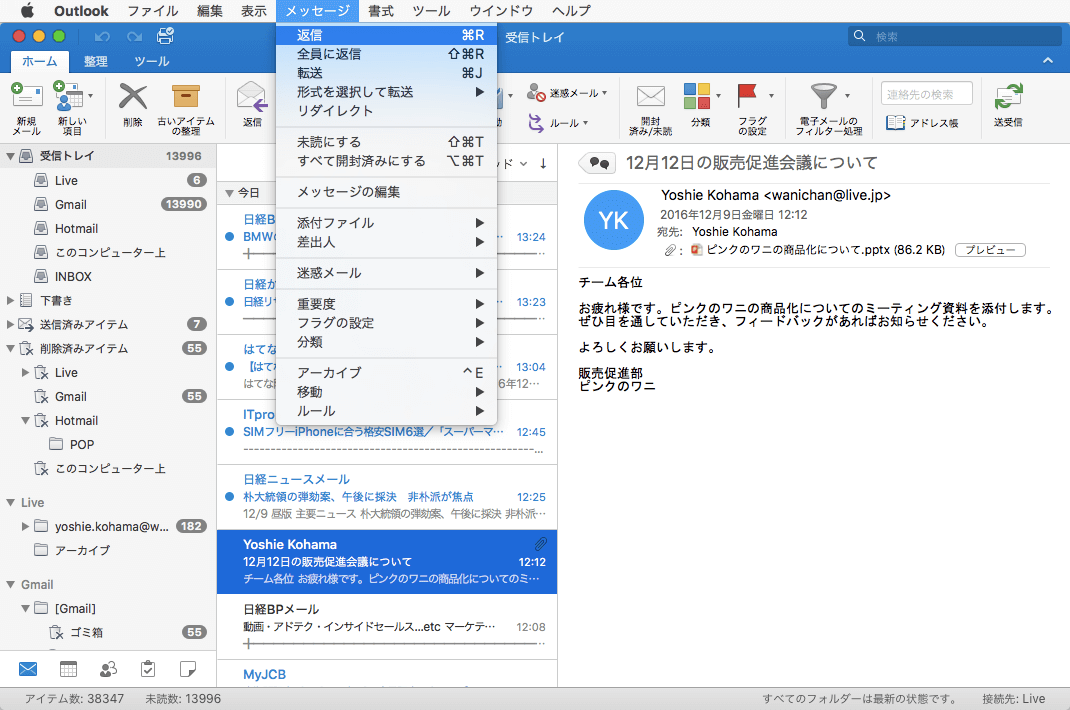Toggle sort order with the down arrow

coord(543,164)
